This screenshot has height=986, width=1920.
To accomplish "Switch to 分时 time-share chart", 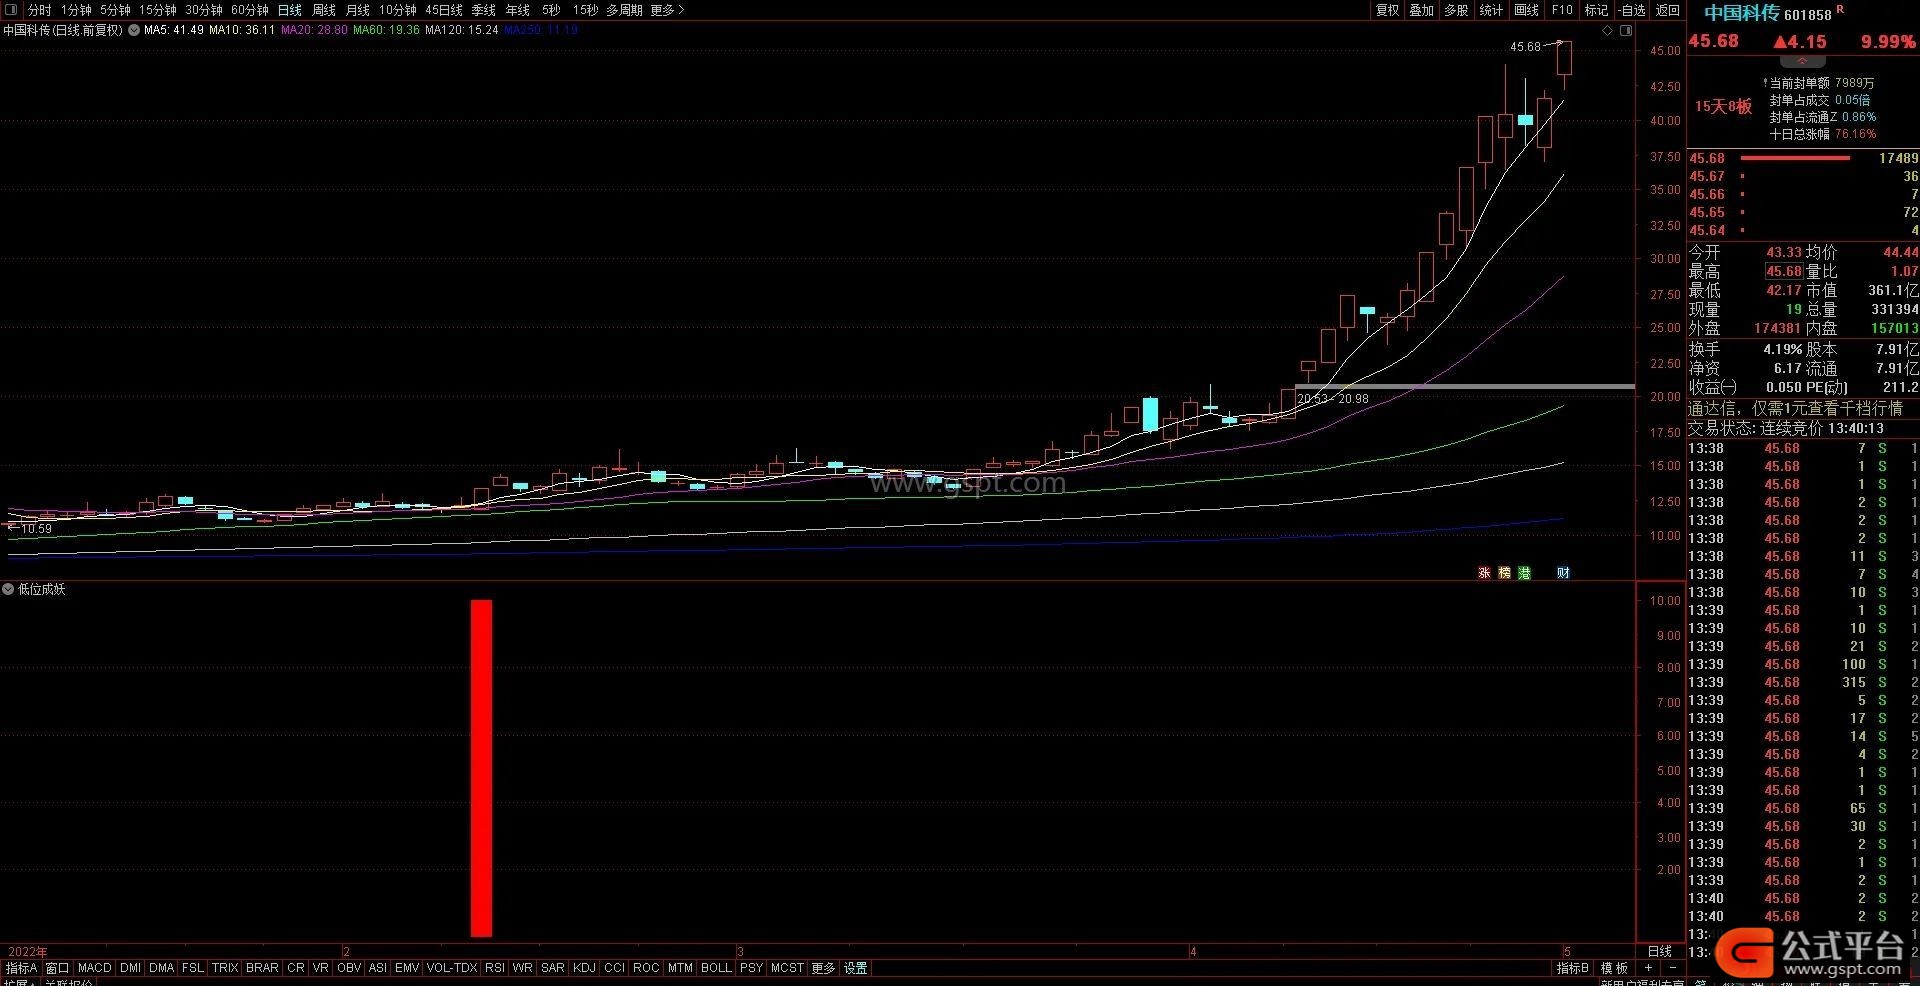I will (x=40, y=10).
